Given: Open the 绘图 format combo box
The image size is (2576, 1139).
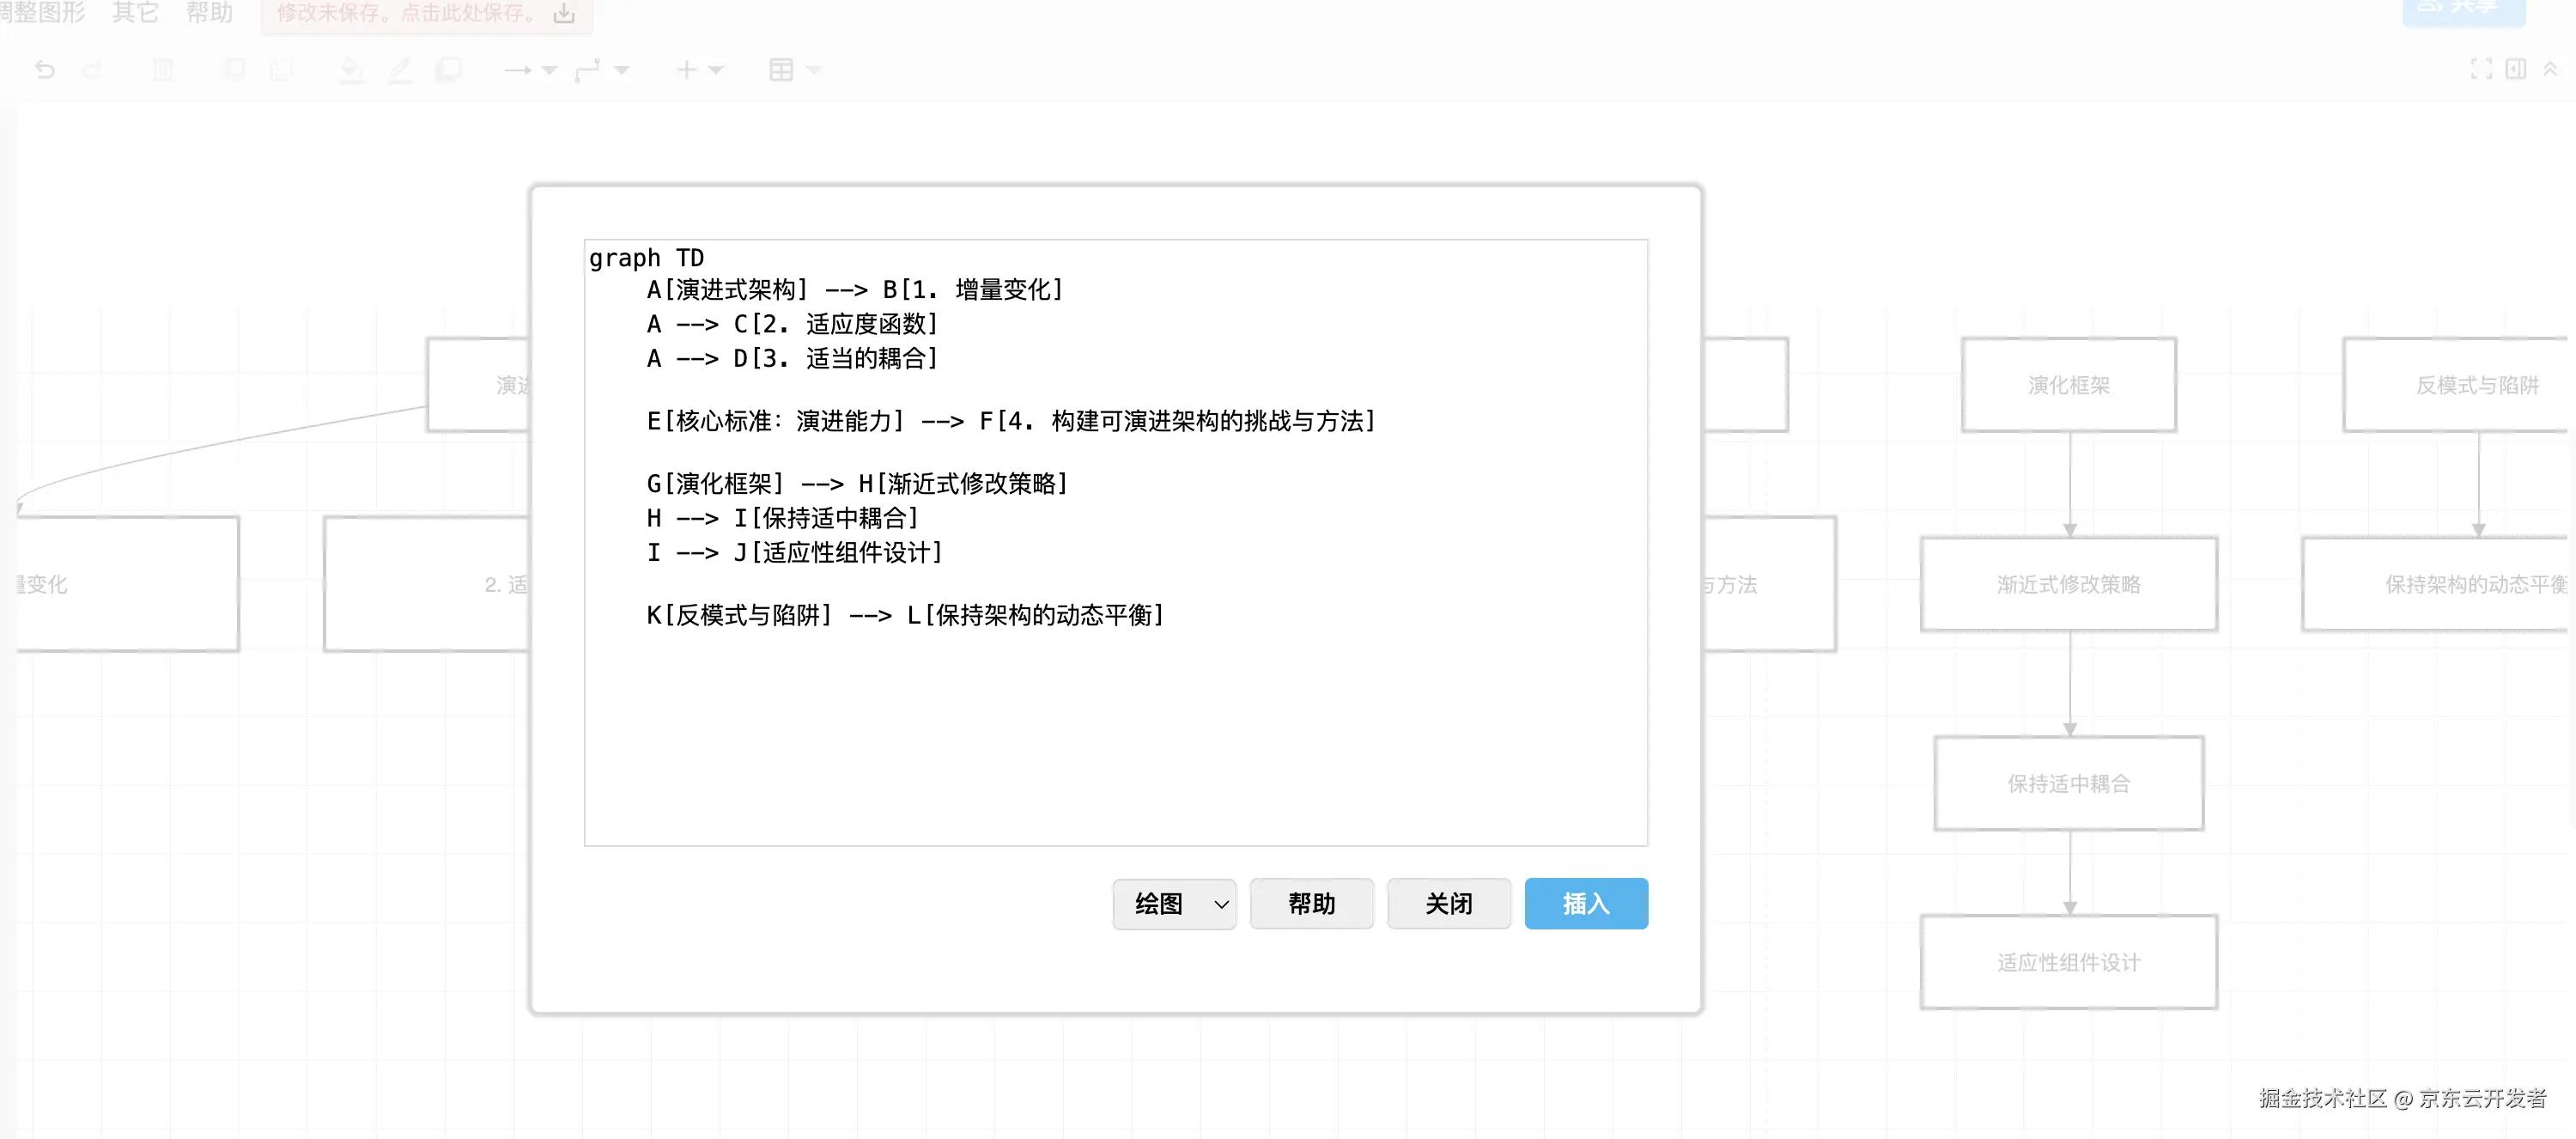Looking at the screenshot, I should coord(1174,904).
